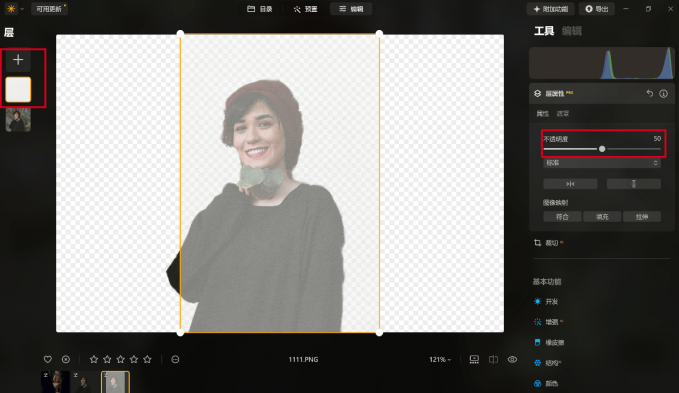679x393 pixels.
Task: Expand the 增强 enhance tool
Action: coord(548,322)
